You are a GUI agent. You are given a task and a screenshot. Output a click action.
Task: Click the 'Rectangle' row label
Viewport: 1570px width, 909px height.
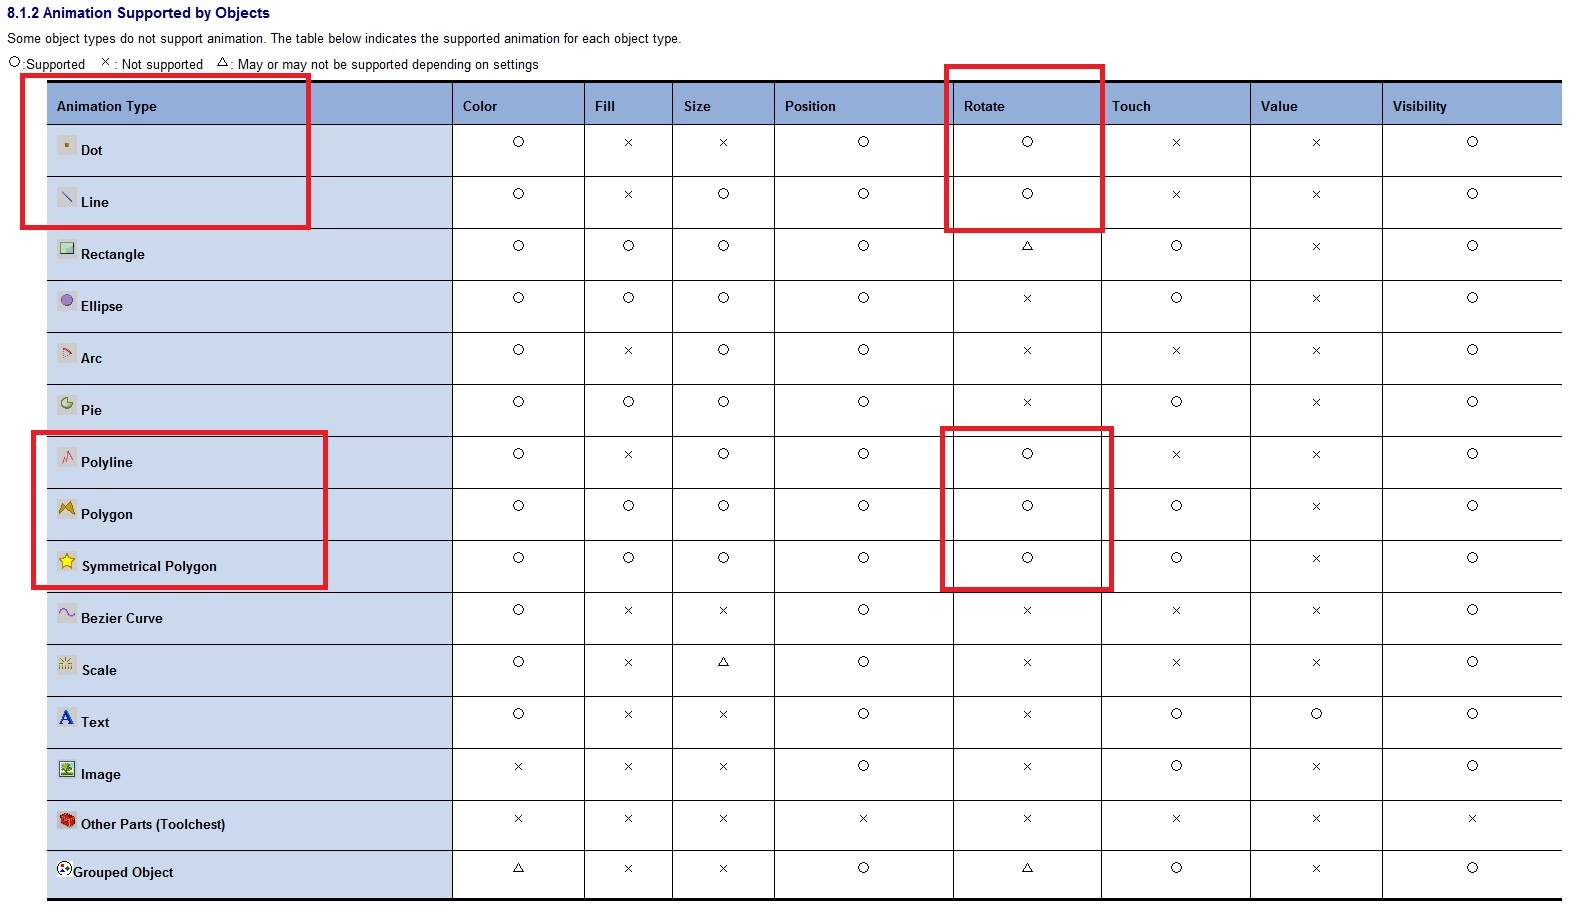pyautogui.click(x=113, y=254)
